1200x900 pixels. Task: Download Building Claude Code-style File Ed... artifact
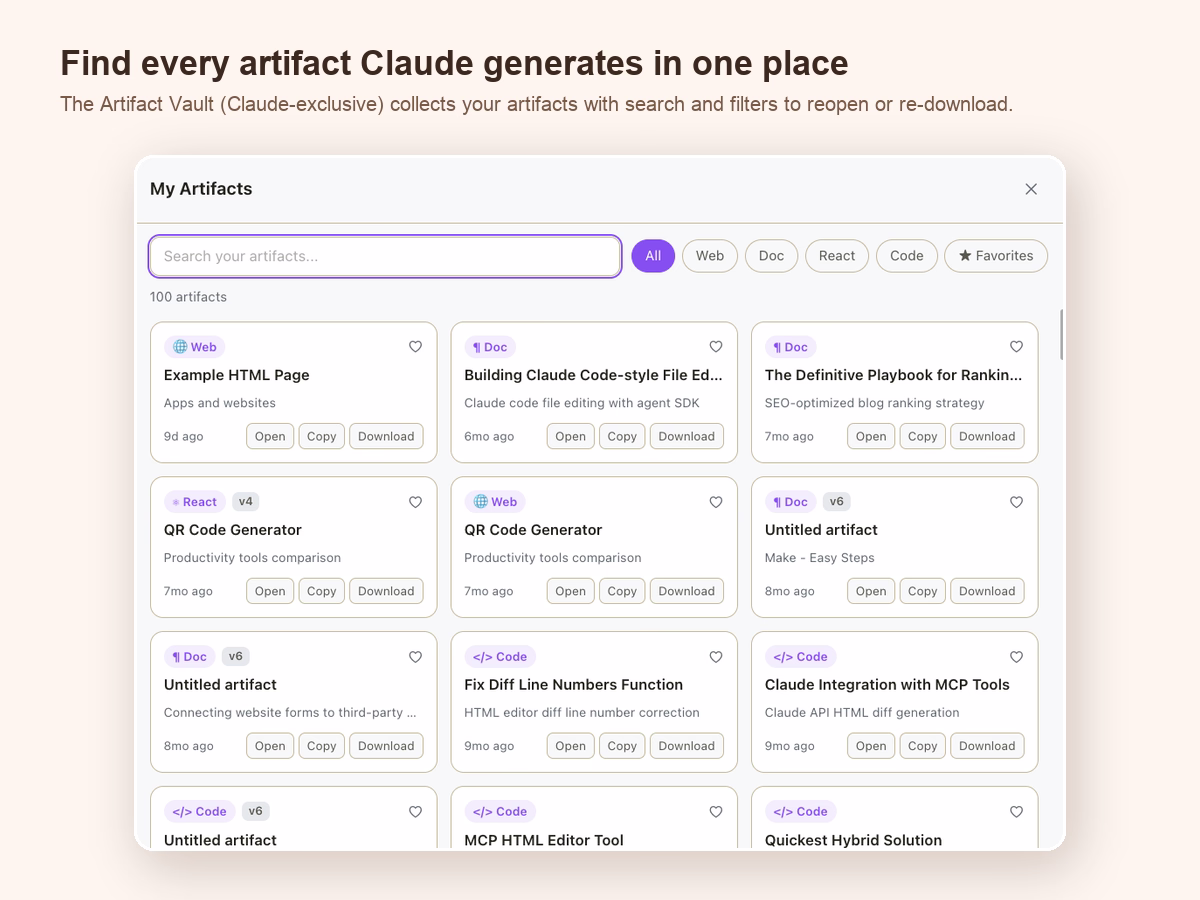coord(687,436)
